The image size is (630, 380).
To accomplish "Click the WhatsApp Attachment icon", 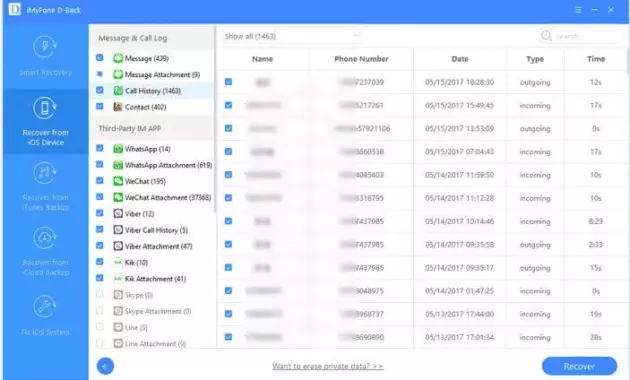I will [118, 165].
